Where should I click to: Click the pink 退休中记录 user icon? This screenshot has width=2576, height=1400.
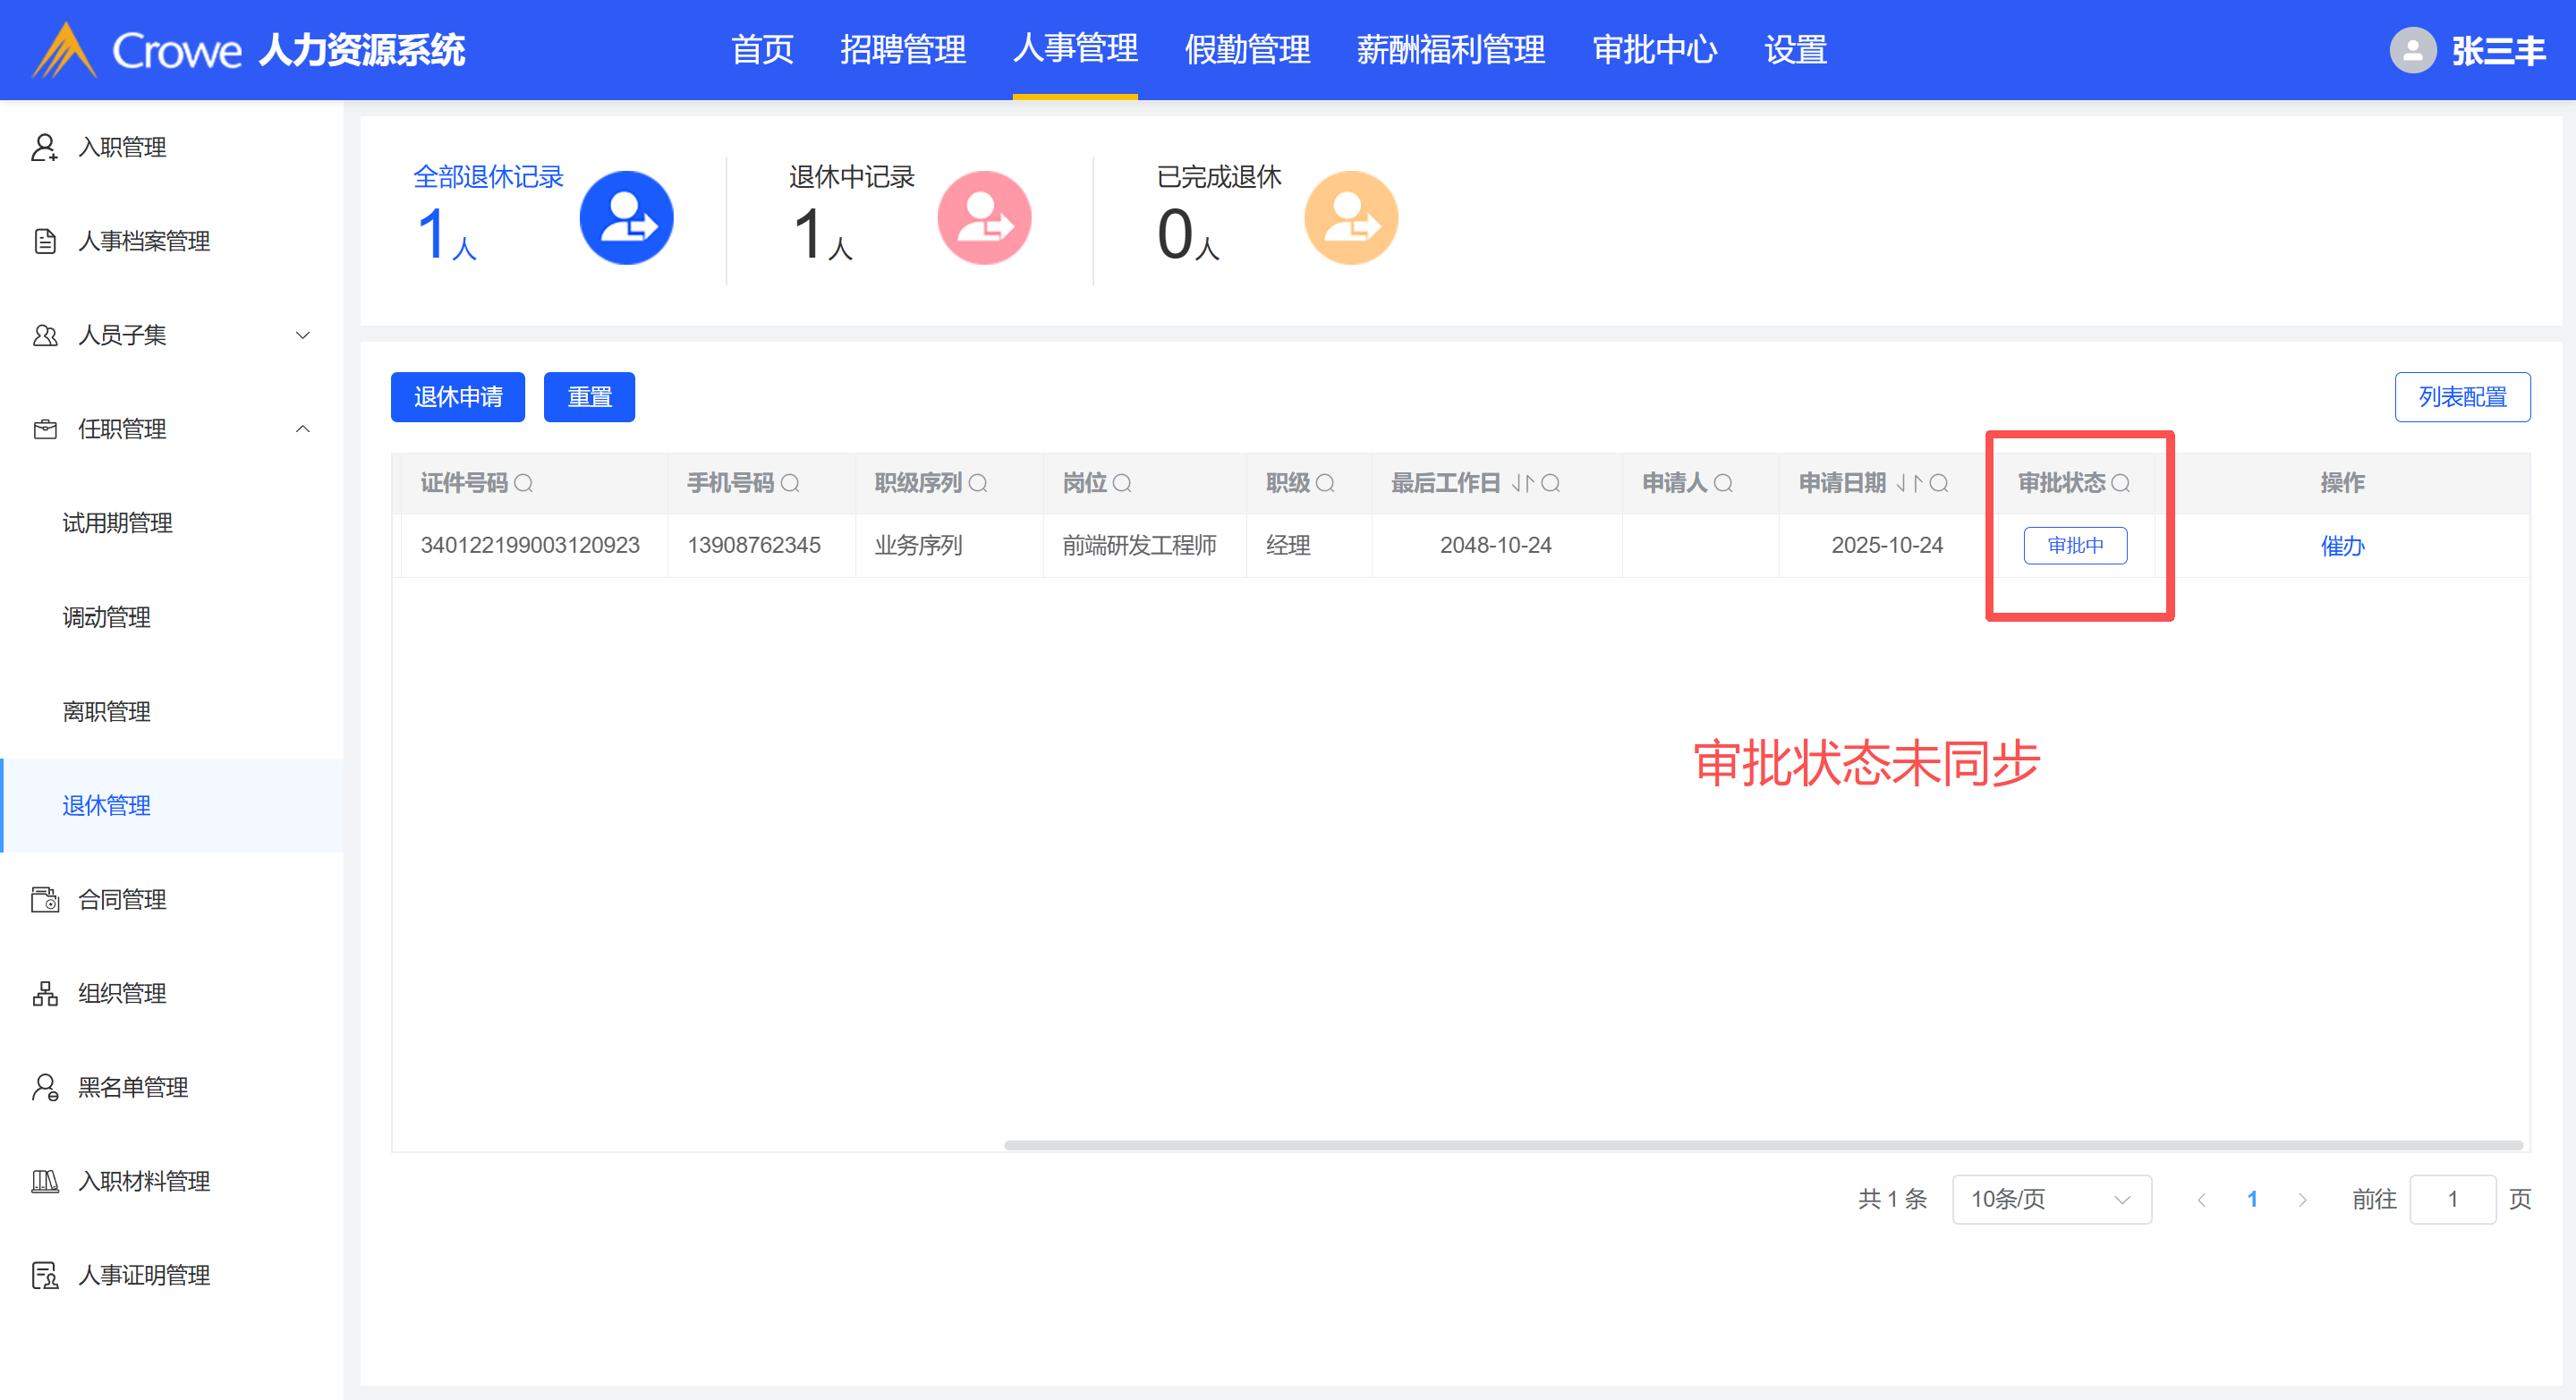pos(984,218)
